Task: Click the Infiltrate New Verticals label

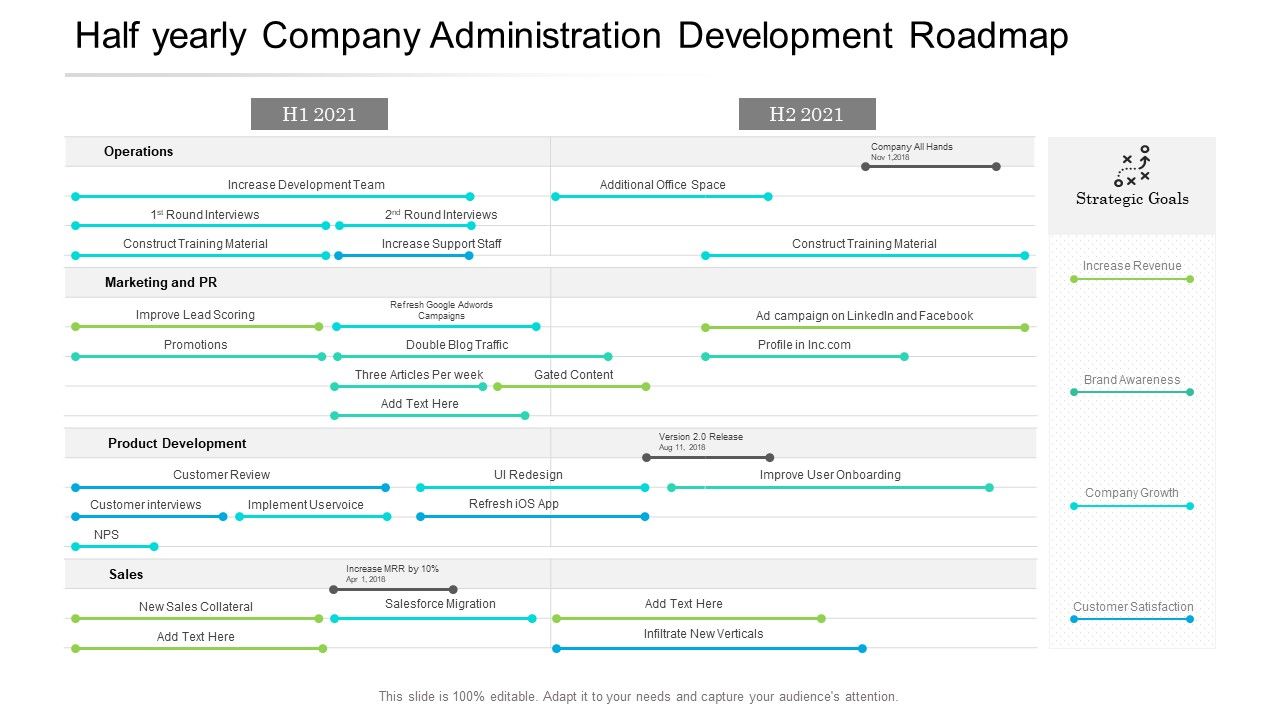Action: pyautogui.click(x=704, y=634)
